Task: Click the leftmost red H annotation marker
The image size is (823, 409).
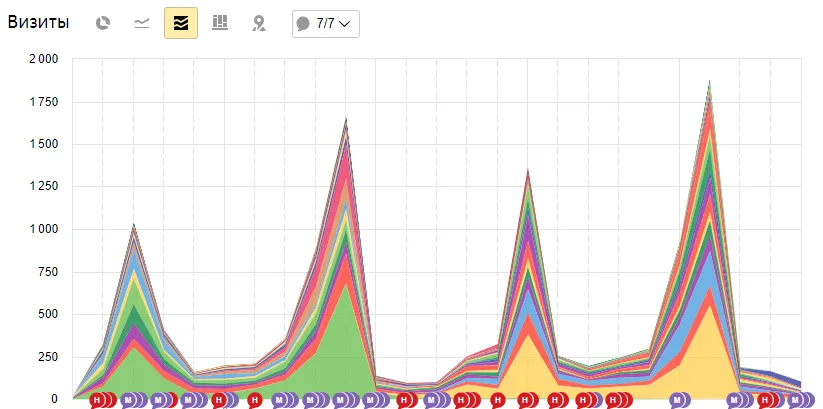Action: tap(98, 400)
